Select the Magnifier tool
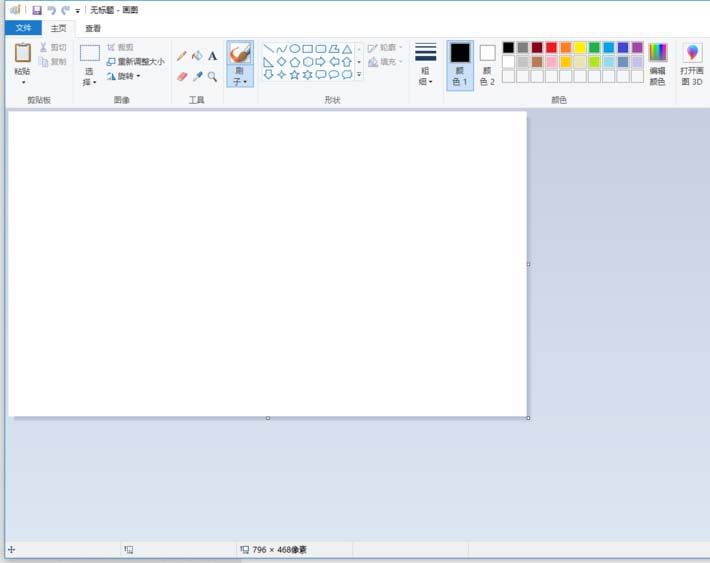This screenshot has width=710, height=563. coord(212,77)
